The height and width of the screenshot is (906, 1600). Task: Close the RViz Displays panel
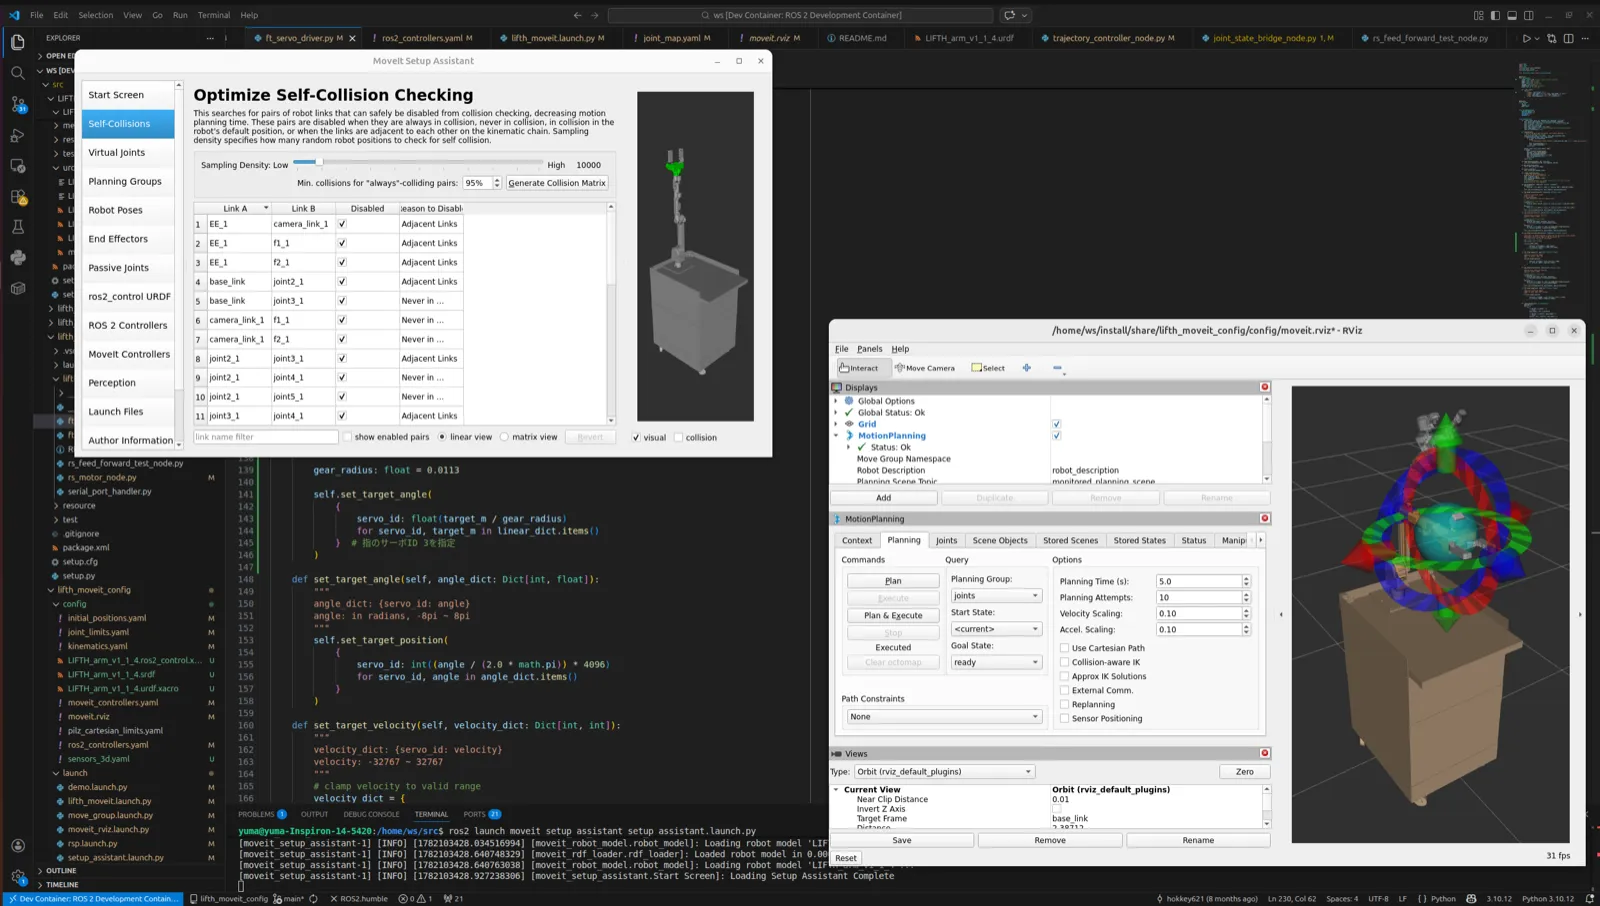point(1264,387)
